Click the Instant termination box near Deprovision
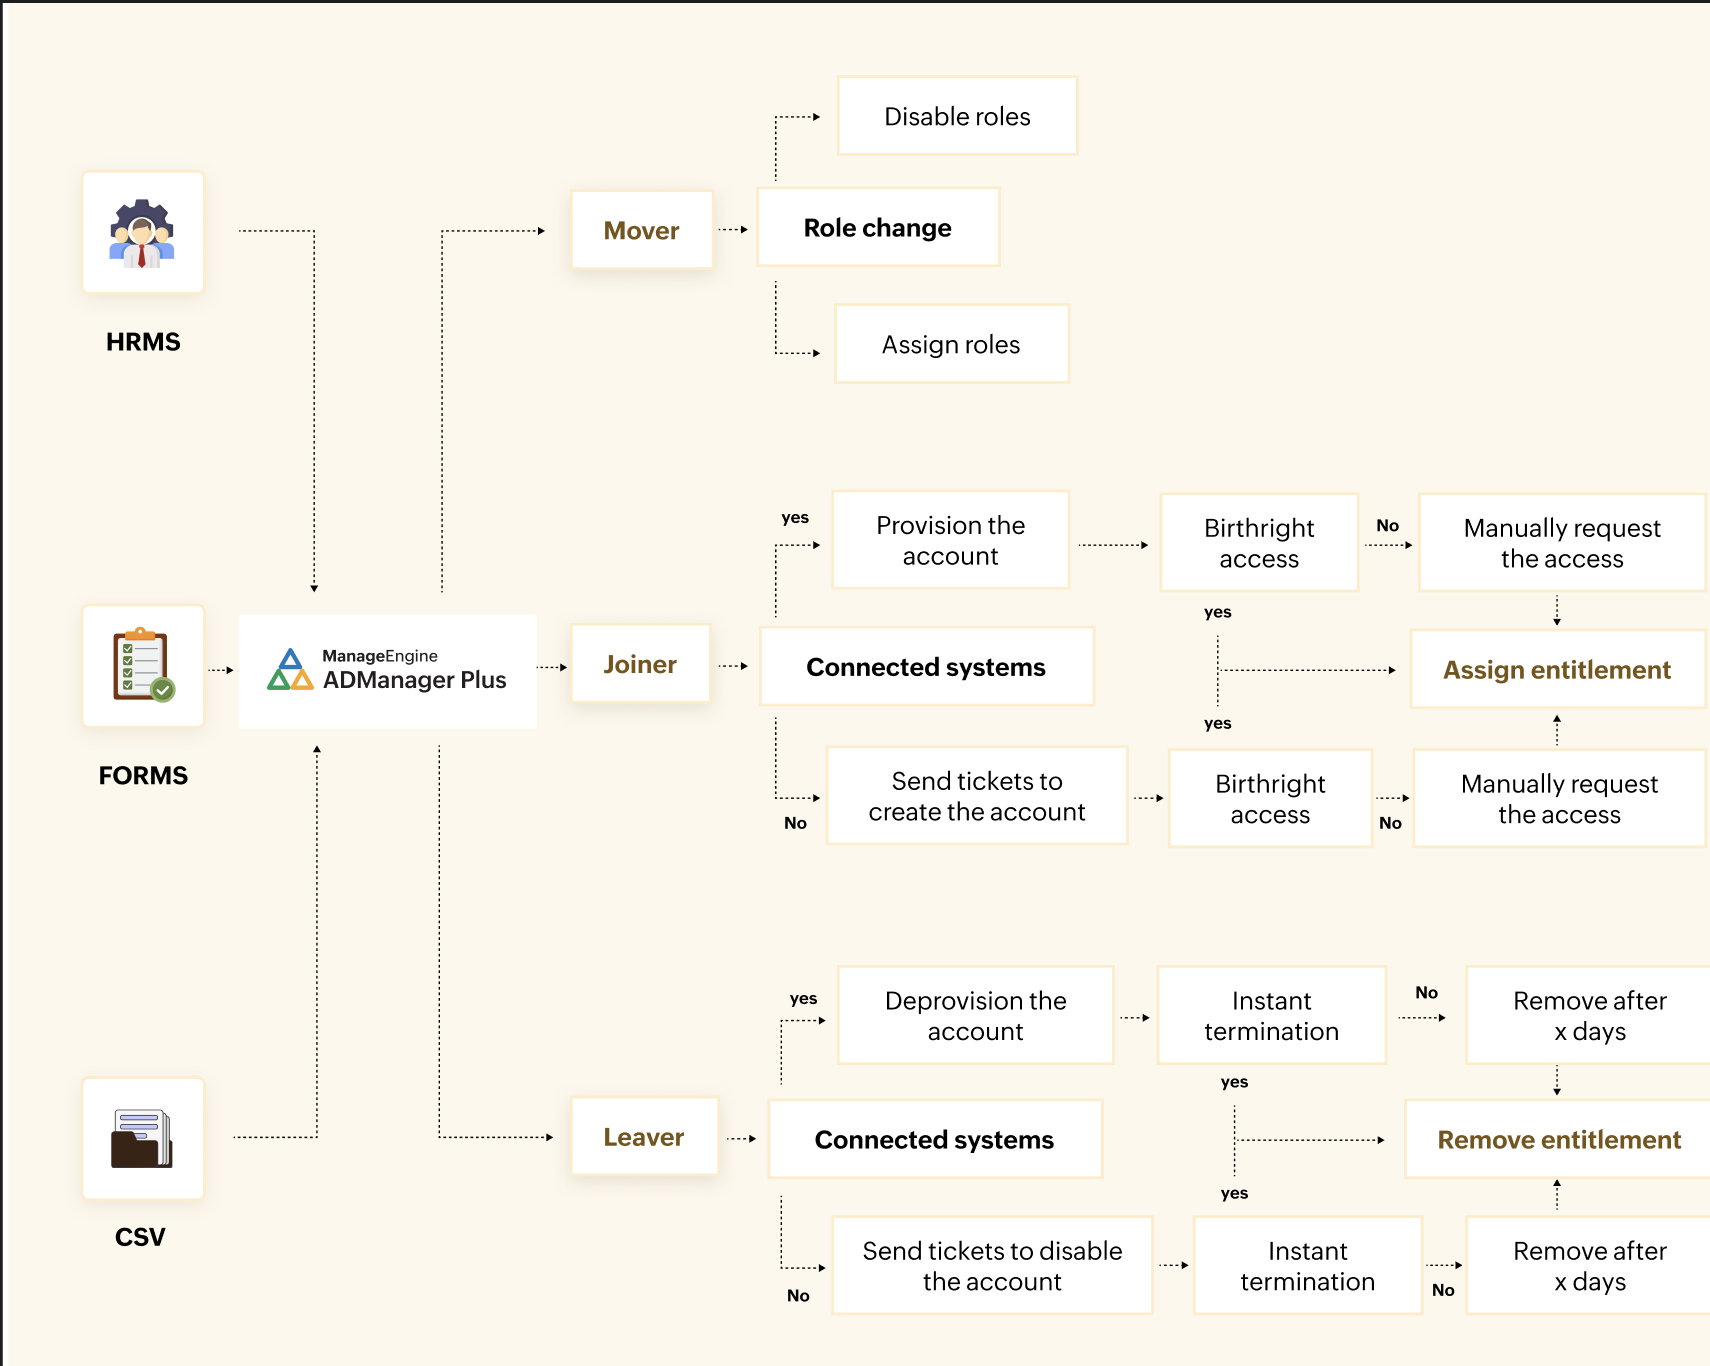The height and width of the screenshot is (1366, 1710). point(1271,1015)
